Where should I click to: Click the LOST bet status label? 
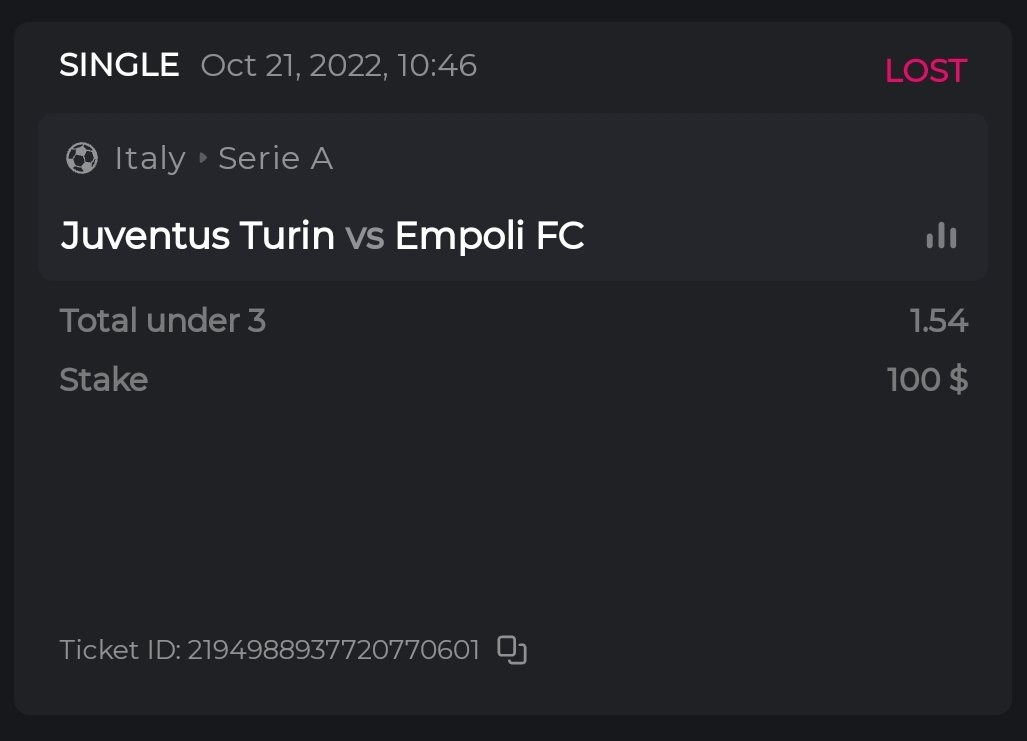click(x=925, y=71)
